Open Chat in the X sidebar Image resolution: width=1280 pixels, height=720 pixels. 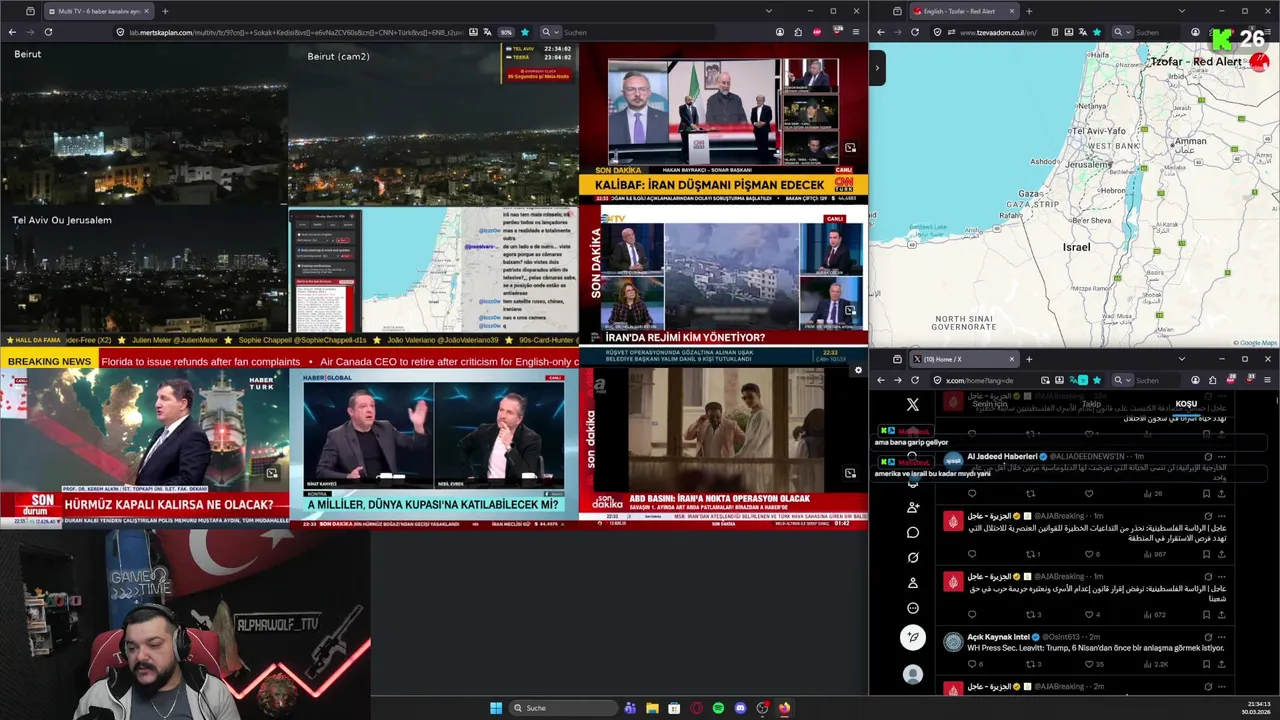click(x=912, y=532)
